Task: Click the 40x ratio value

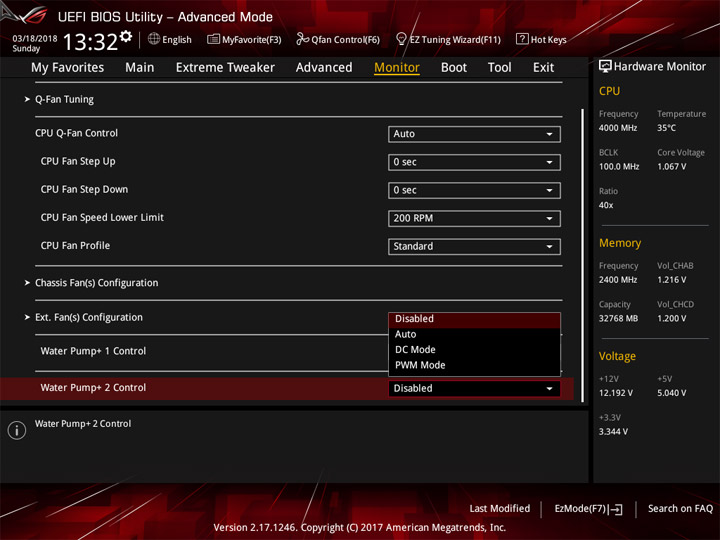Action: (x=606, y=205)
